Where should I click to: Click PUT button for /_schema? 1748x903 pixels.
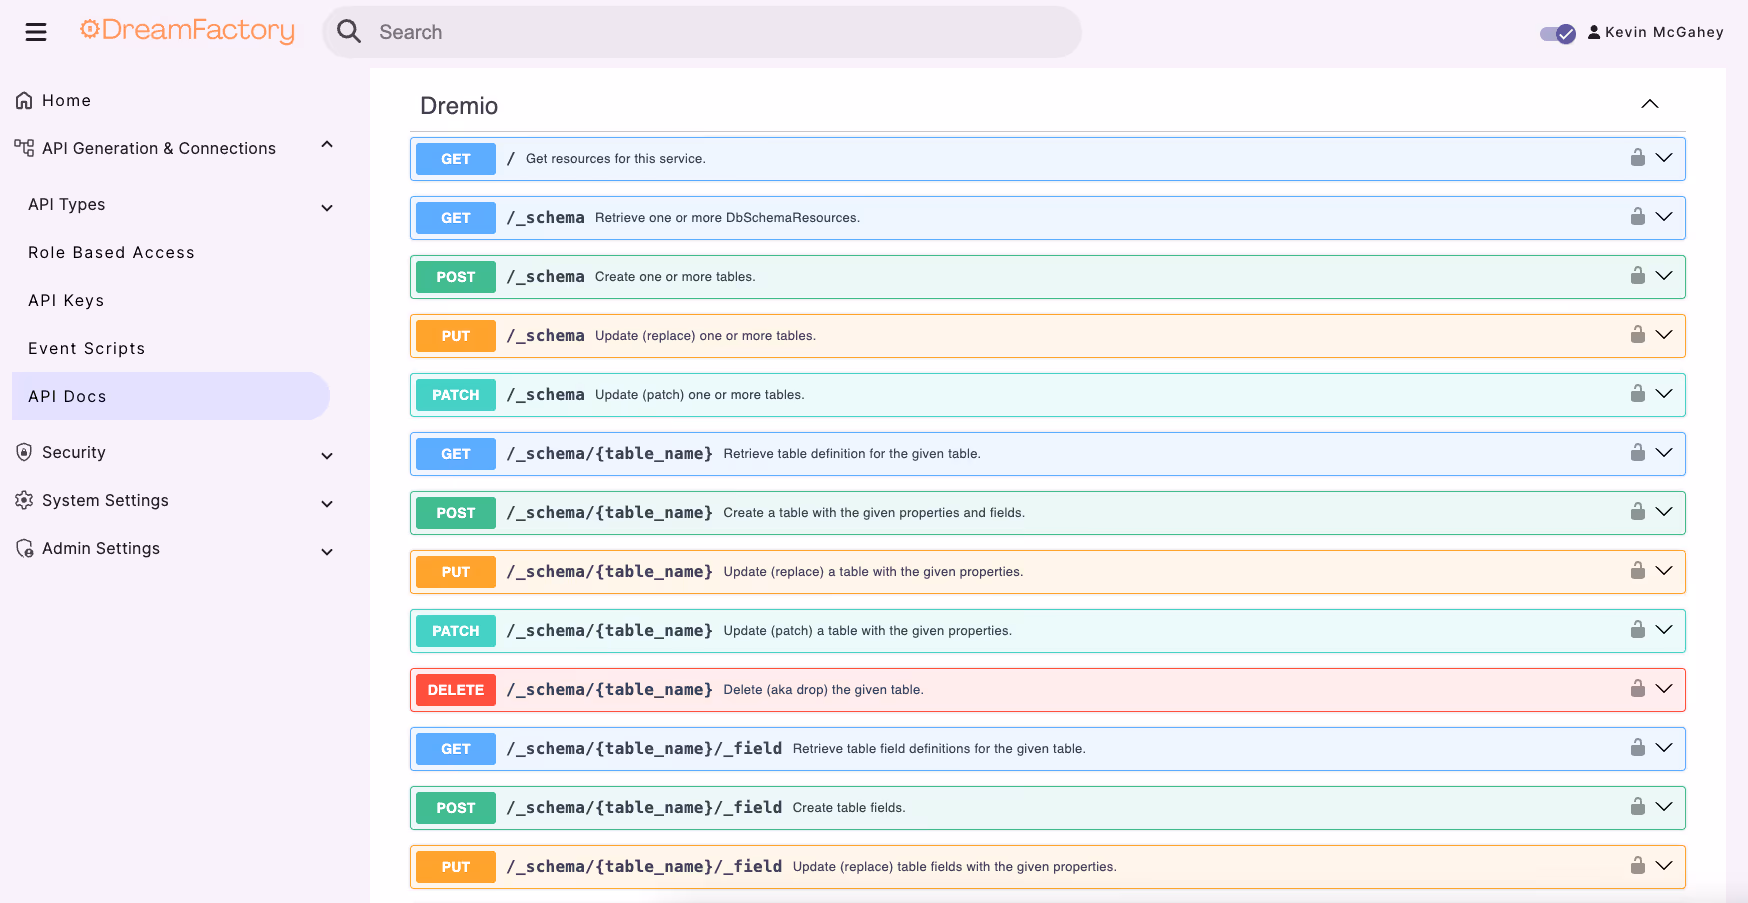(x=456, y=336)
